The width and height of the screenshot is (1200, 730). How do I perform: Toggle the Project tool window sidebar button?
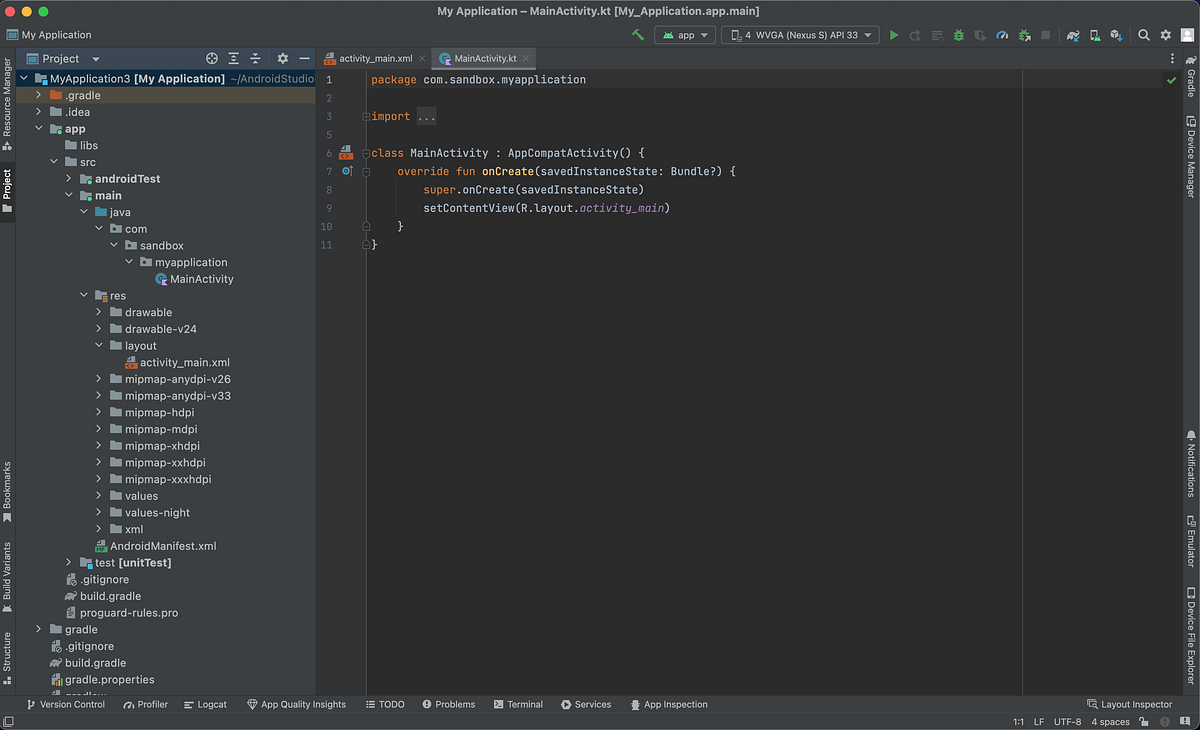(x=7, y=190)
